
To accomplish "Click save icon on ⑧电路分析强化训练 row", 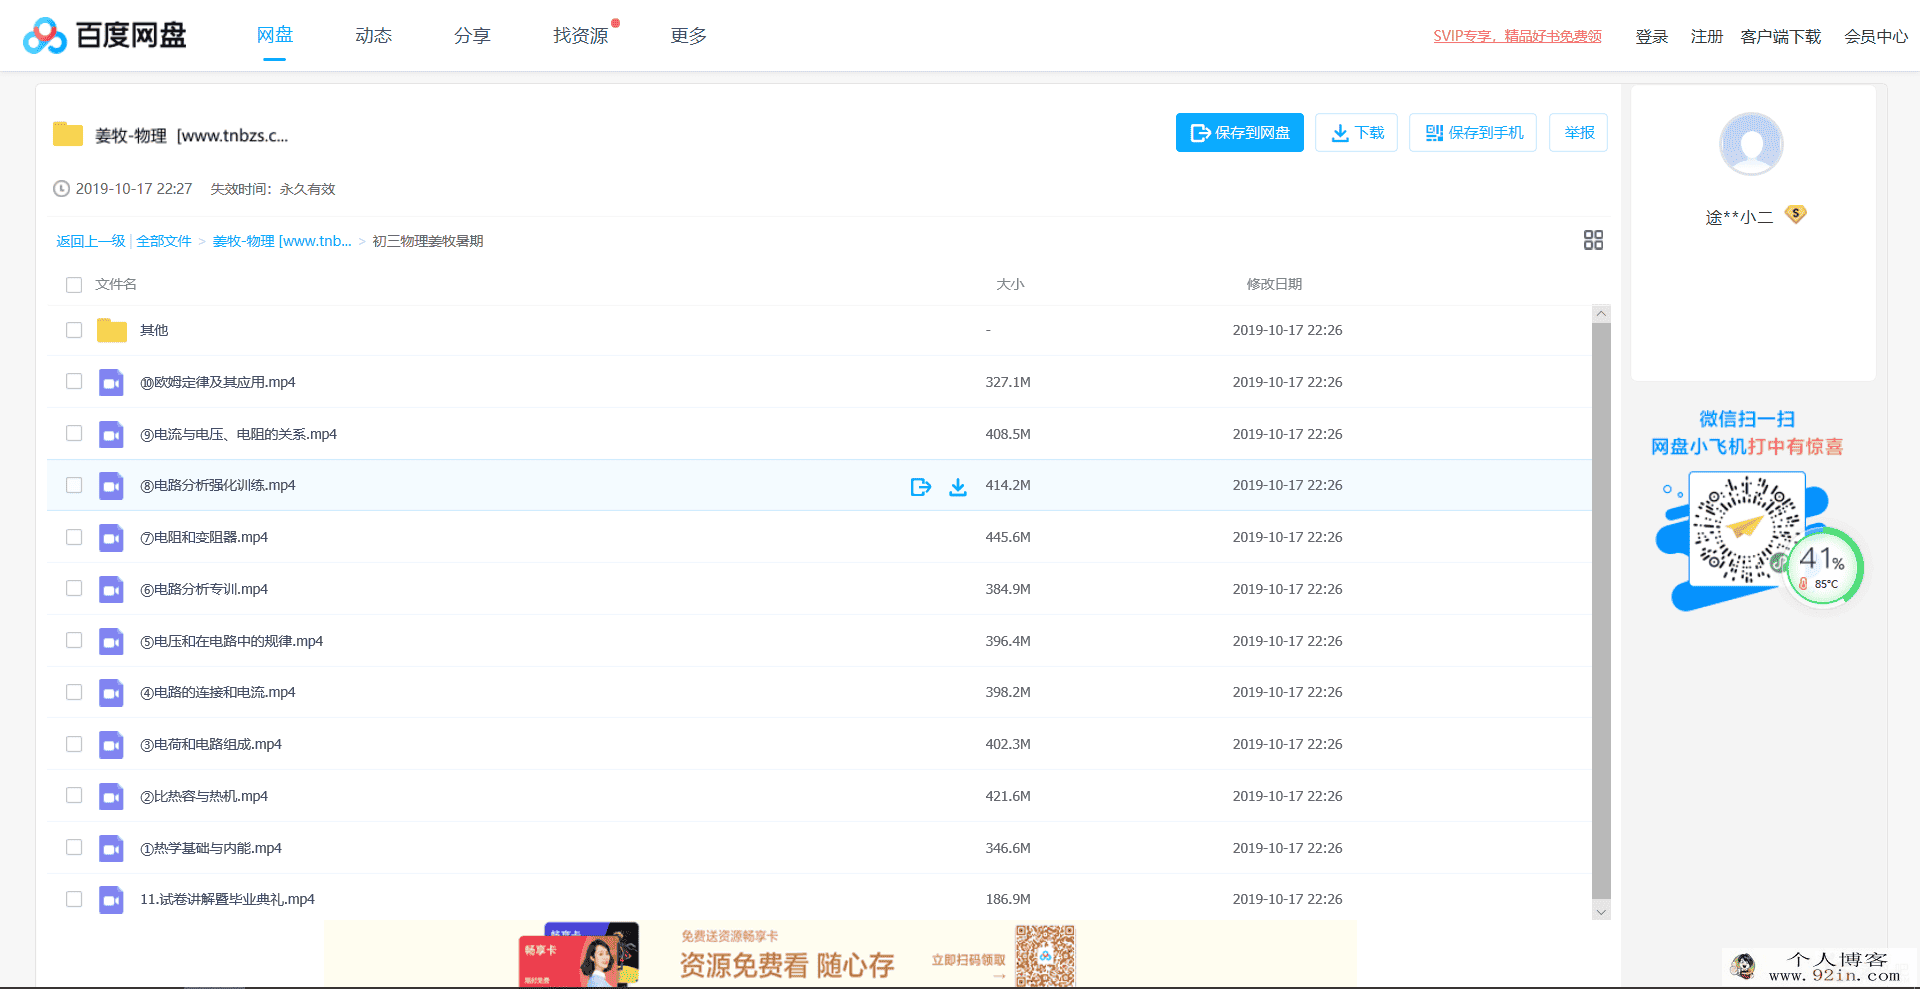I will [921, 486].
